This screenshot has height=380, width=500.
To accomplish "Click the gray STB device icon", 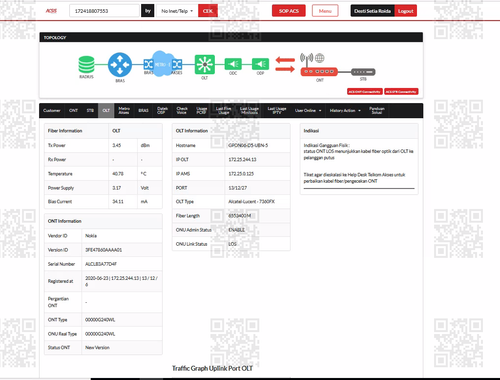I will 363,72.
